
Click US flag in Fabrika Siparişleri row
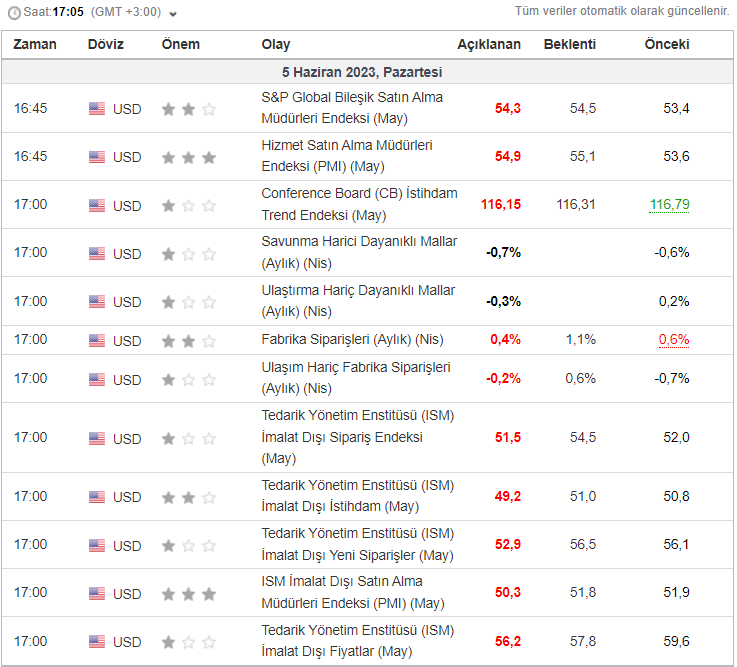click(x=97, y=340)
